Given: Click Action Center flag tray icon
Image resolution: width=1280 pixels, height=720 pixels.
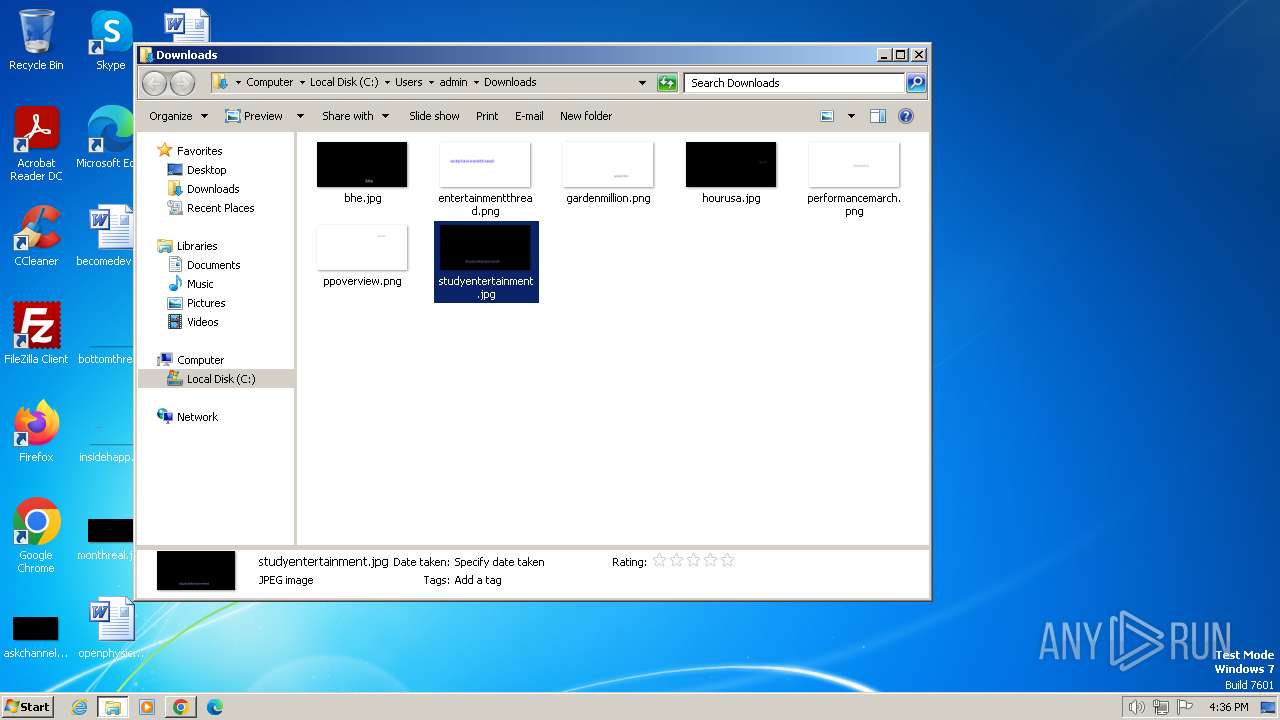Looking at the screenshot, I should pyautogui.click(x=1185, y=707).
